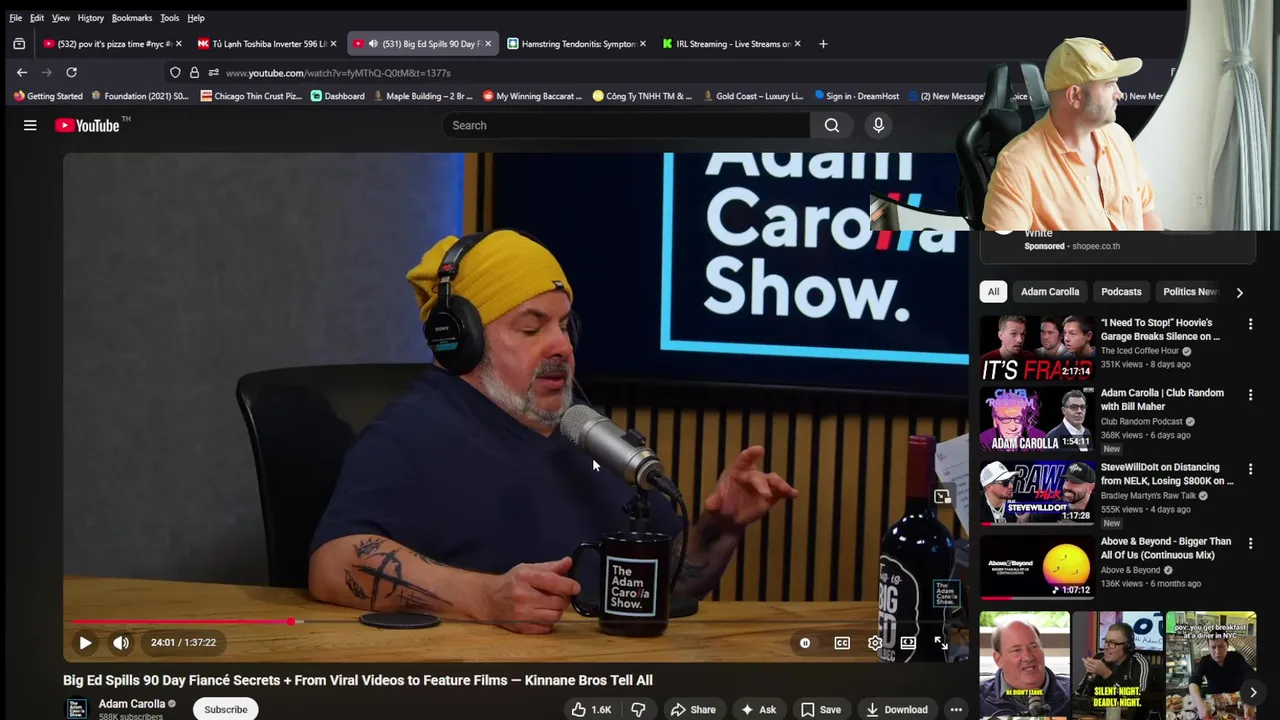This screenshot has width=1280, height=720.
Task: Open the Bookmarks menu
Action: (x=132, y=18)
